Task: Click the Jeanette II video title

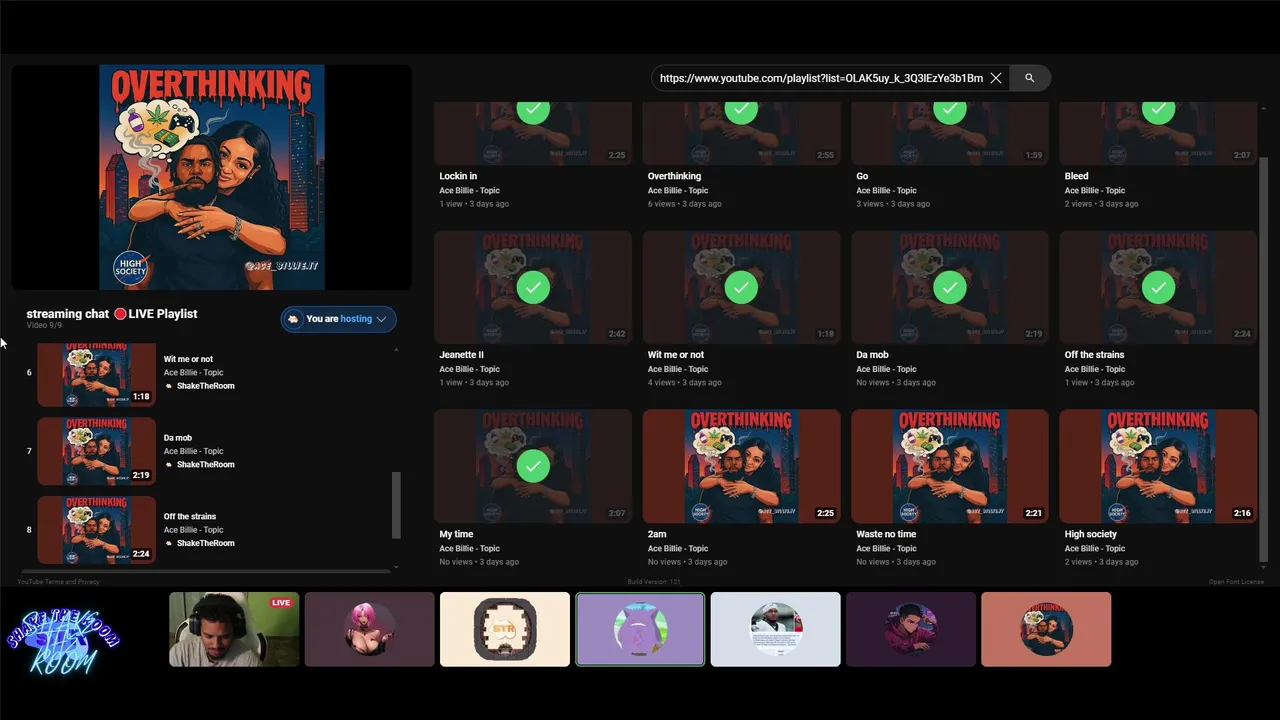Action: point(461,355)
